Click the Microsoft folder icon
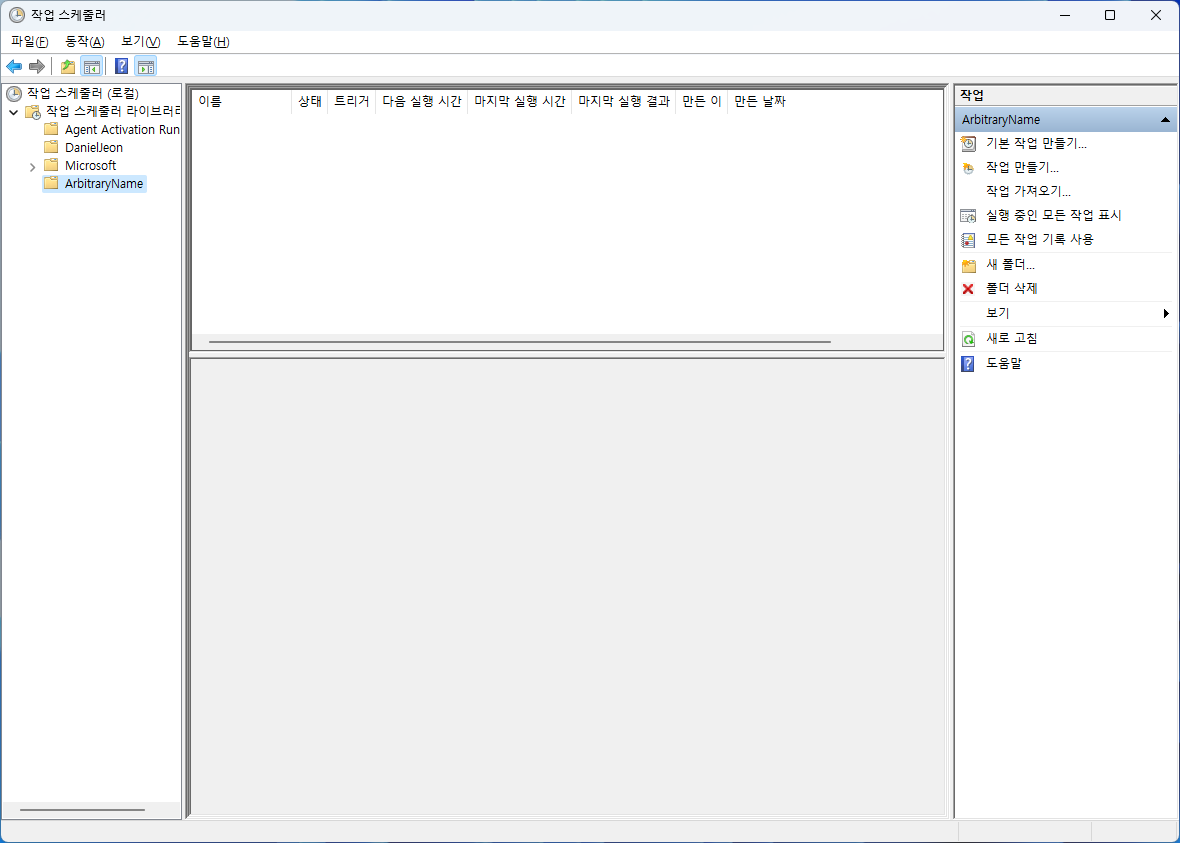Screen dimensions: 1180x843 tap(51, 165)
